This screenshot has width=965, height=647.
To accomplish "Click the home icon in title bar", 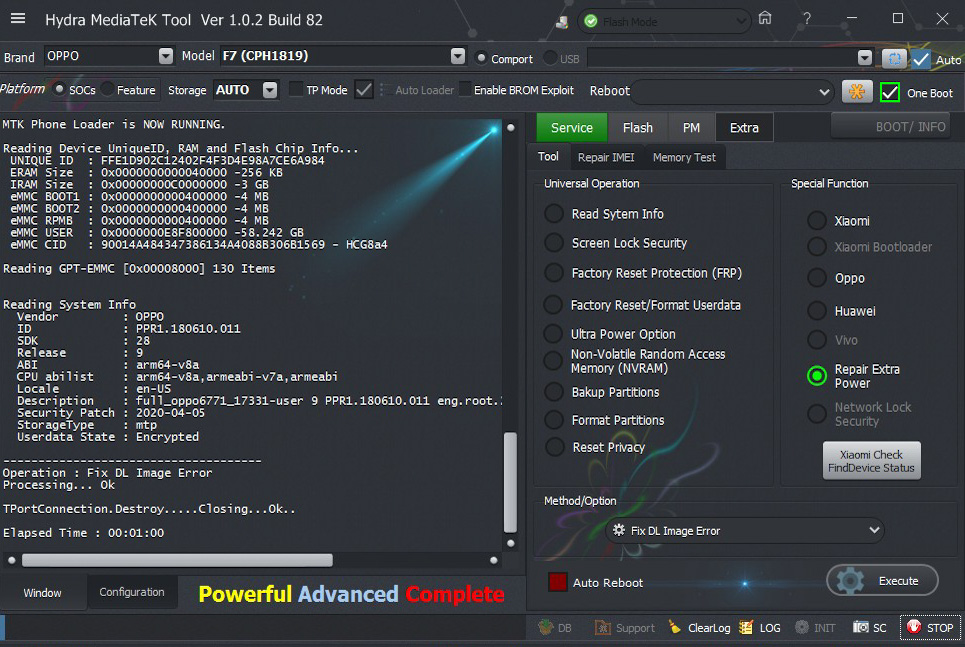I will 765,19.
